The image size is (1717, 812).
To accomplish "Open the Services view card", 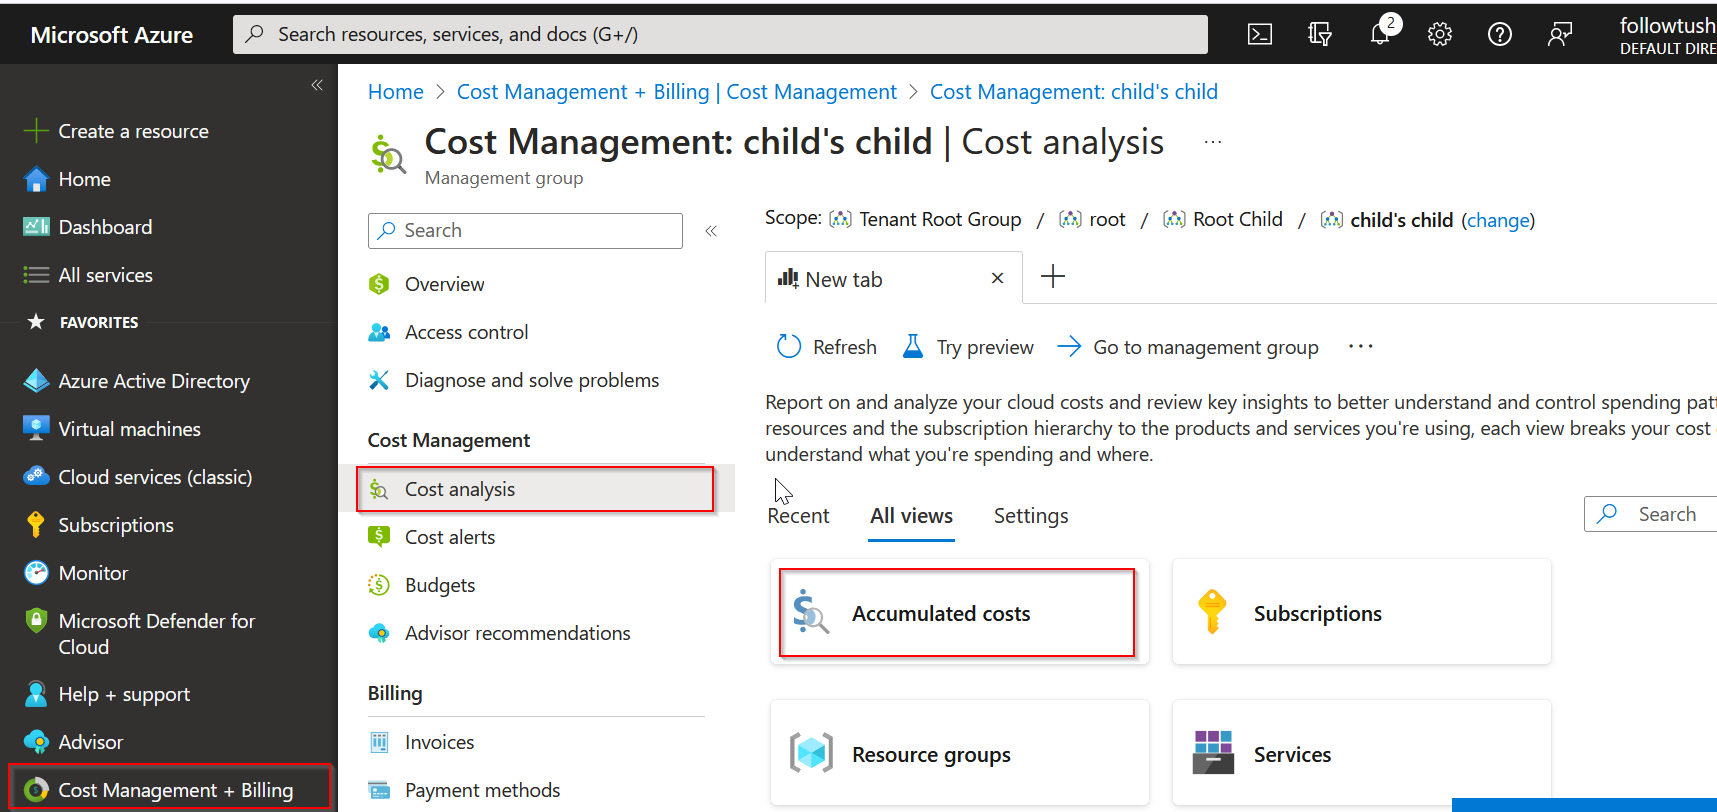I will [x=1361, y=753].
